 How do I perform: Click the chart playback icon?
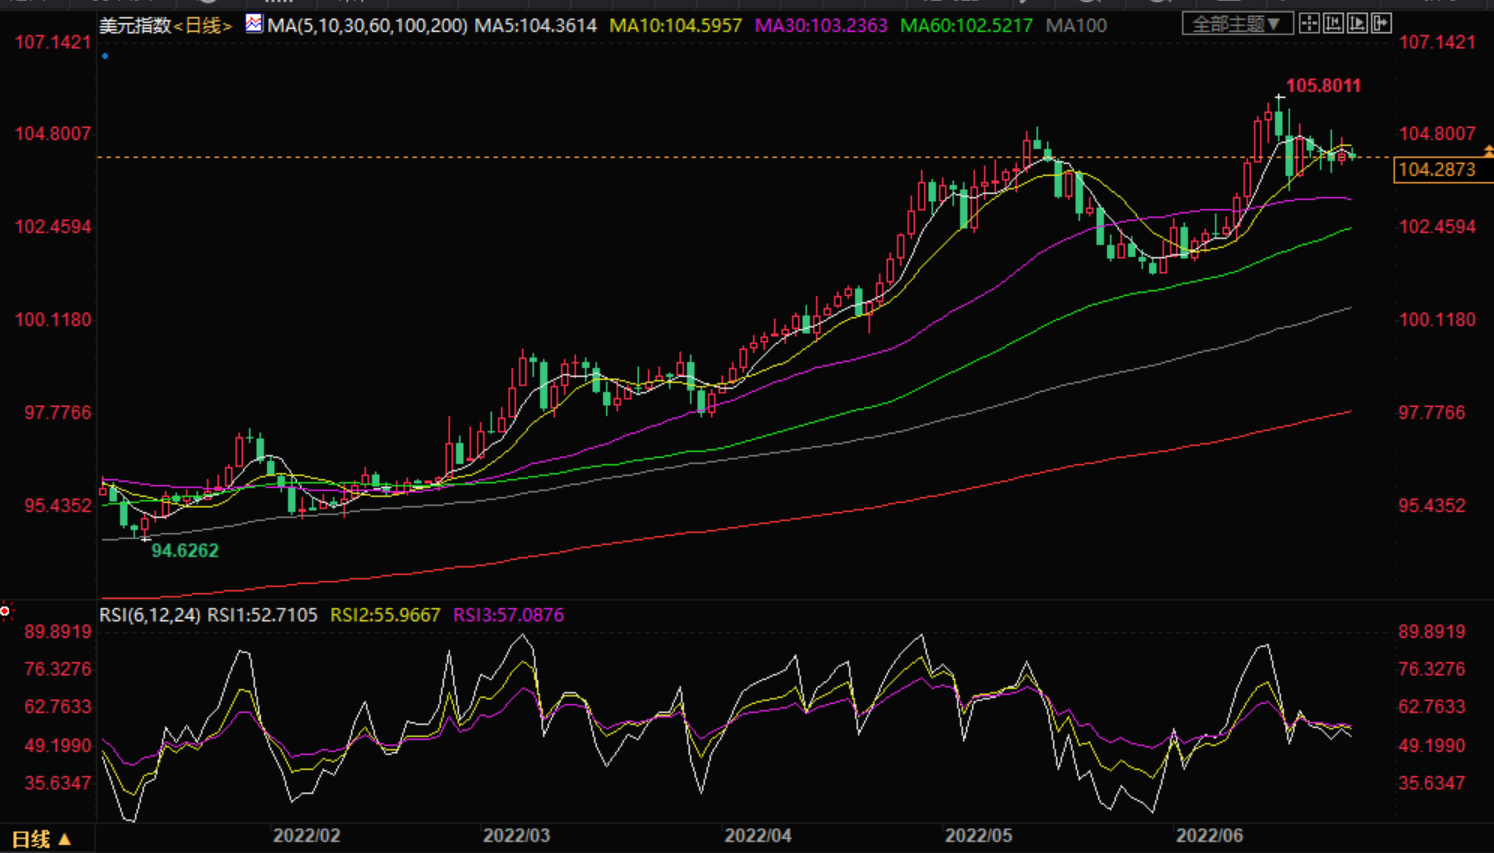click(1357, 23)
